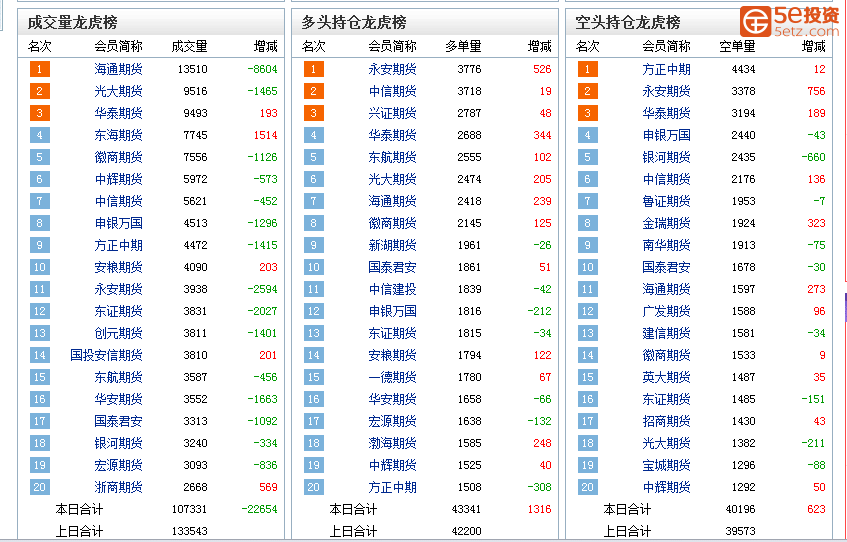Select previous day total 133543
The height and width of the screenshot is (542, 847).
tap(190, 531)
